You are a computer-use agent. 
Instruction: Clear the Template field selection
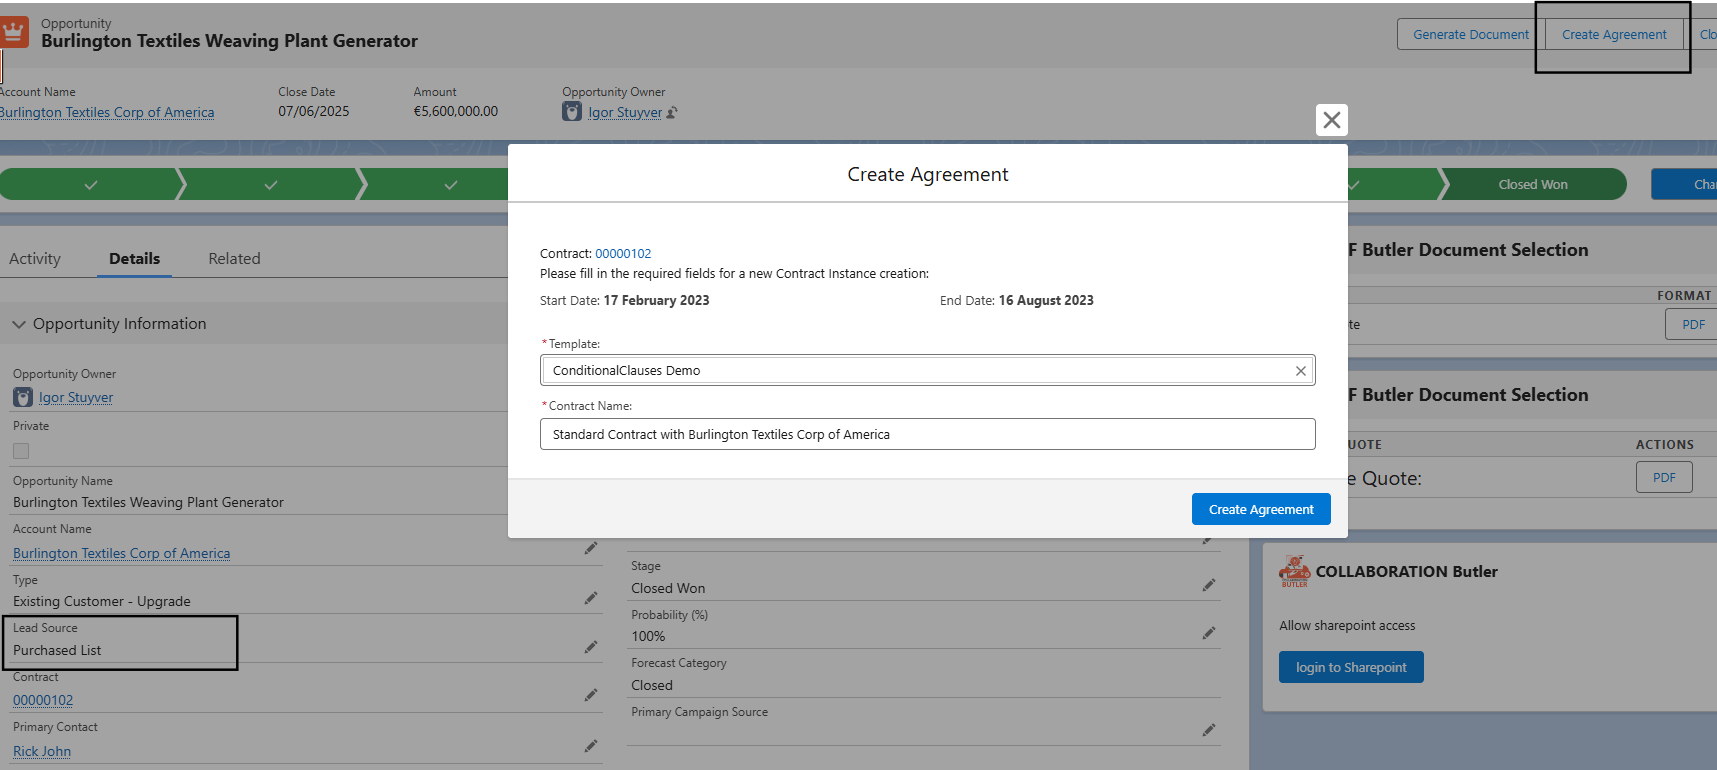click(1300, 371)
